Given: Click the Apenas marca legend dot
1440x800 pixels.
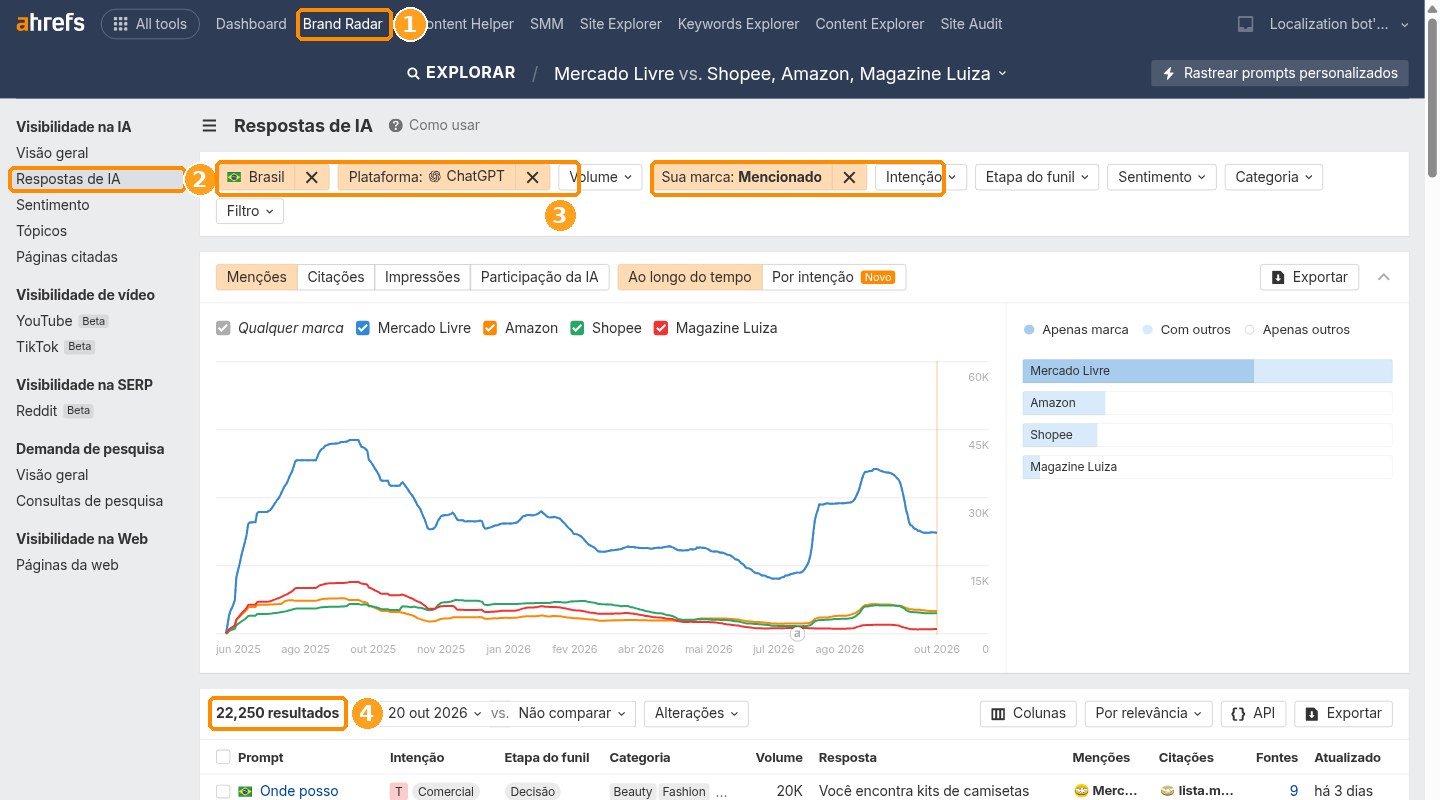Looking at the screenshot, I should (x=1029, y=329).
